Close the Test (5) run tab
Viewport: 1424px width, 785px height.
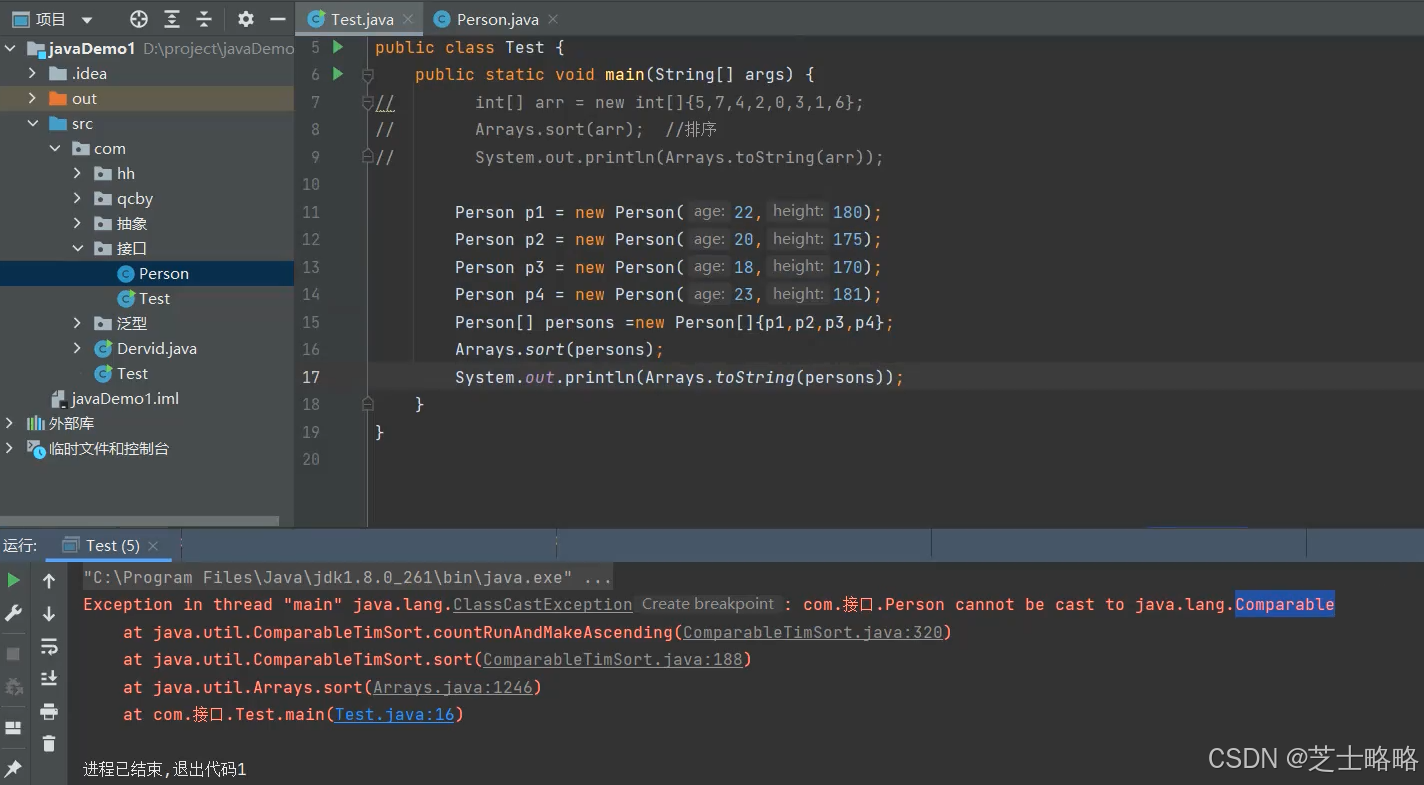pyautogui.click(x=153, y=545)
